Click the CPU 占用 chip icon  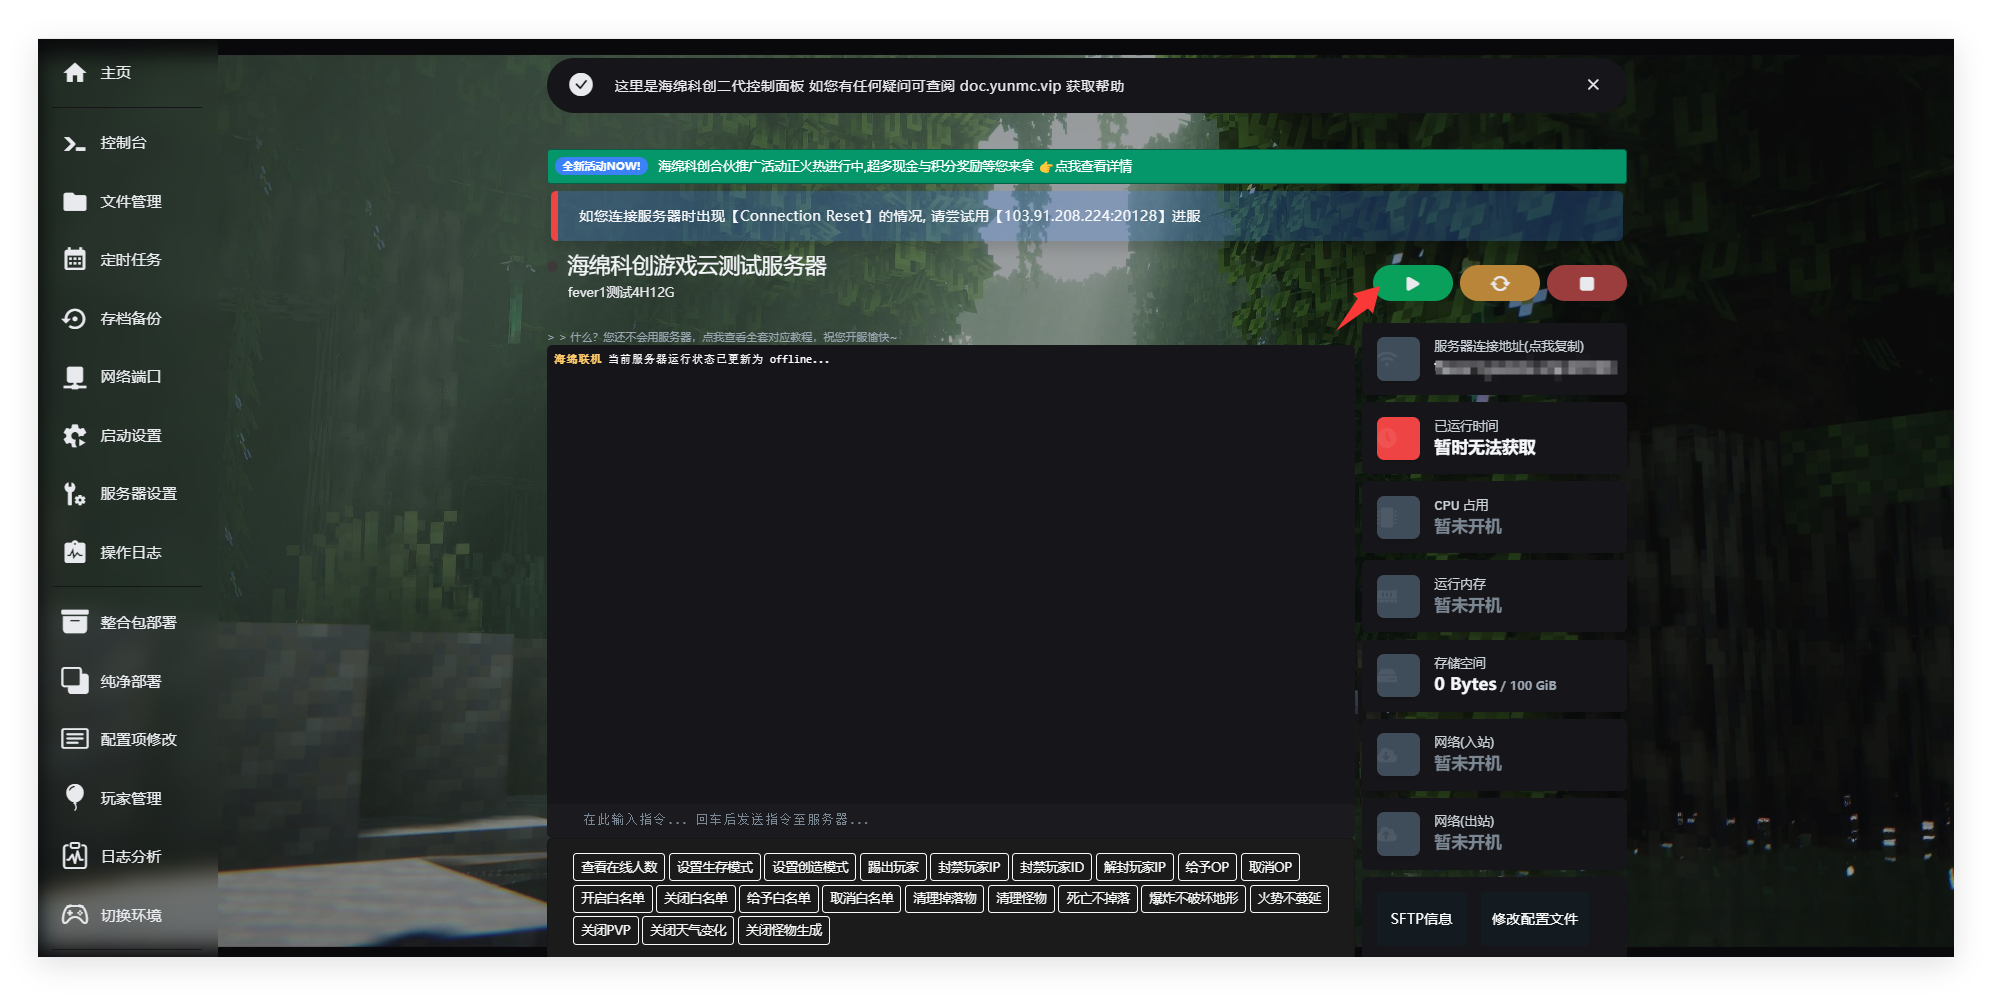coord(1398,517)
